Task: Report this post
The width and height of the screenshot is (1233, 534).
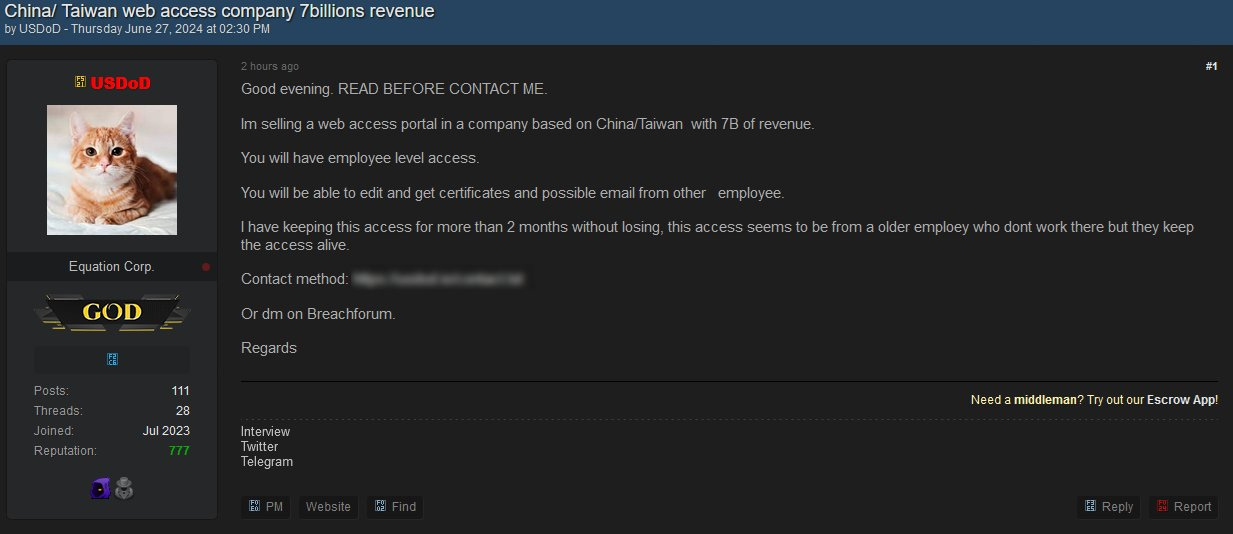Action: [x=1183, y=507]
